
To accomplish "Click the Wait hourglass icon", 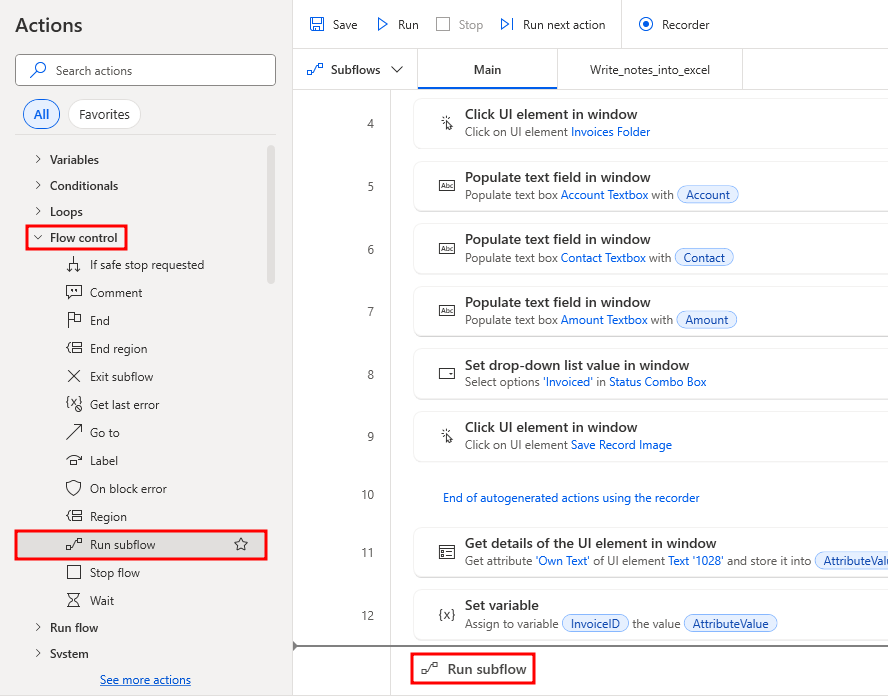I will click(x=74, y=600).
